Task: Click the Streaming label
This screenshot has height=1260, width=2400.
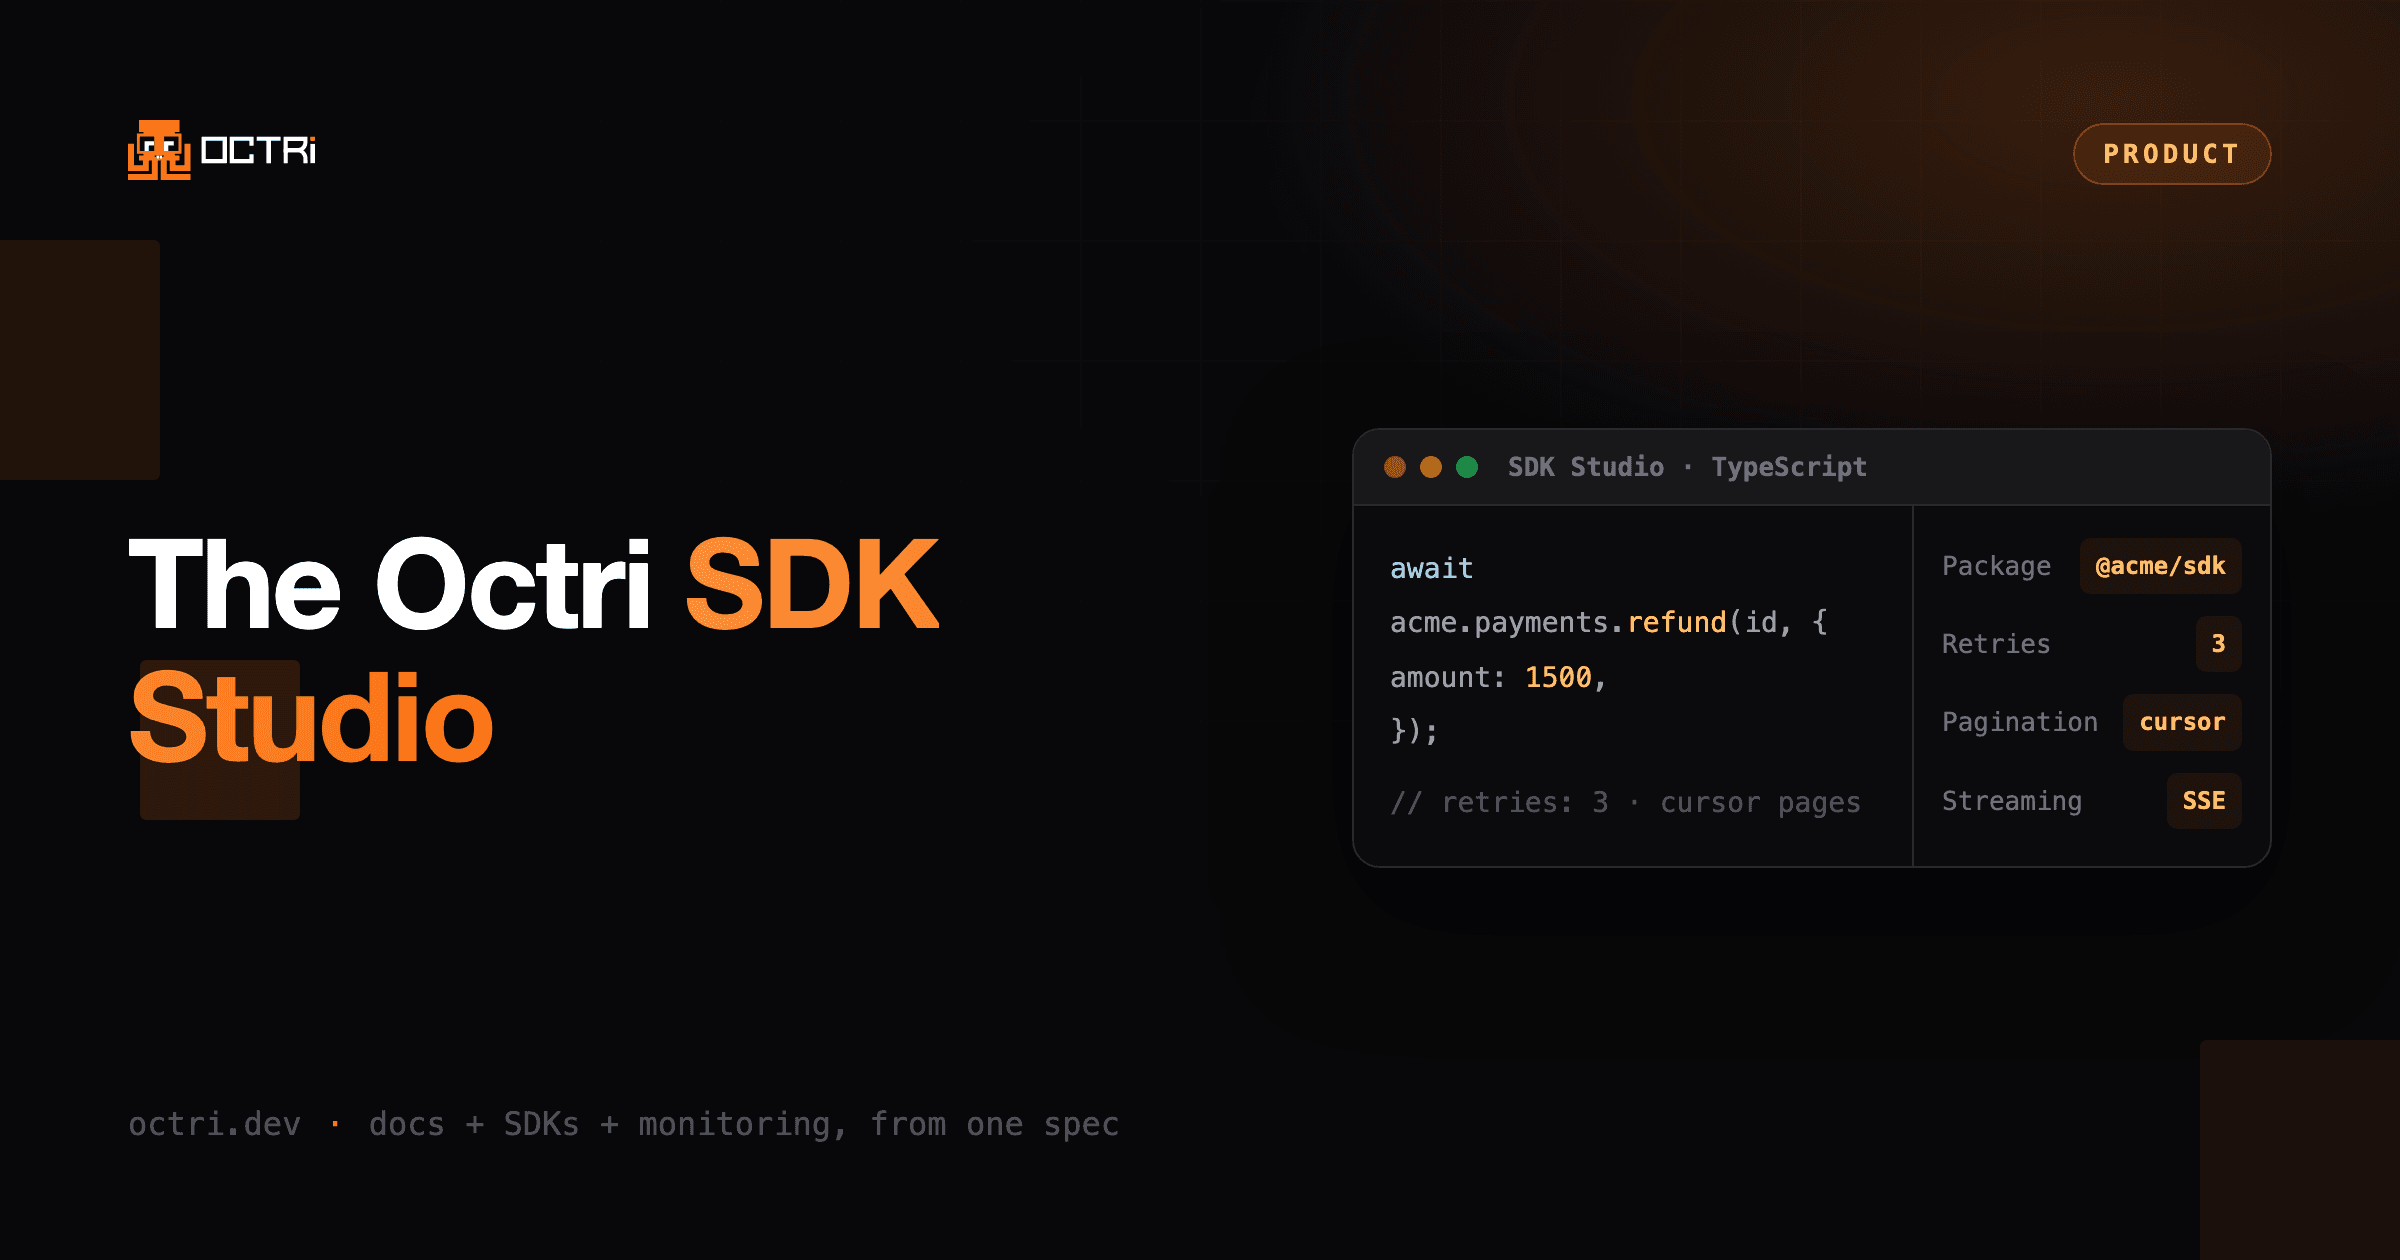Action: click(x=2012, y=801)
